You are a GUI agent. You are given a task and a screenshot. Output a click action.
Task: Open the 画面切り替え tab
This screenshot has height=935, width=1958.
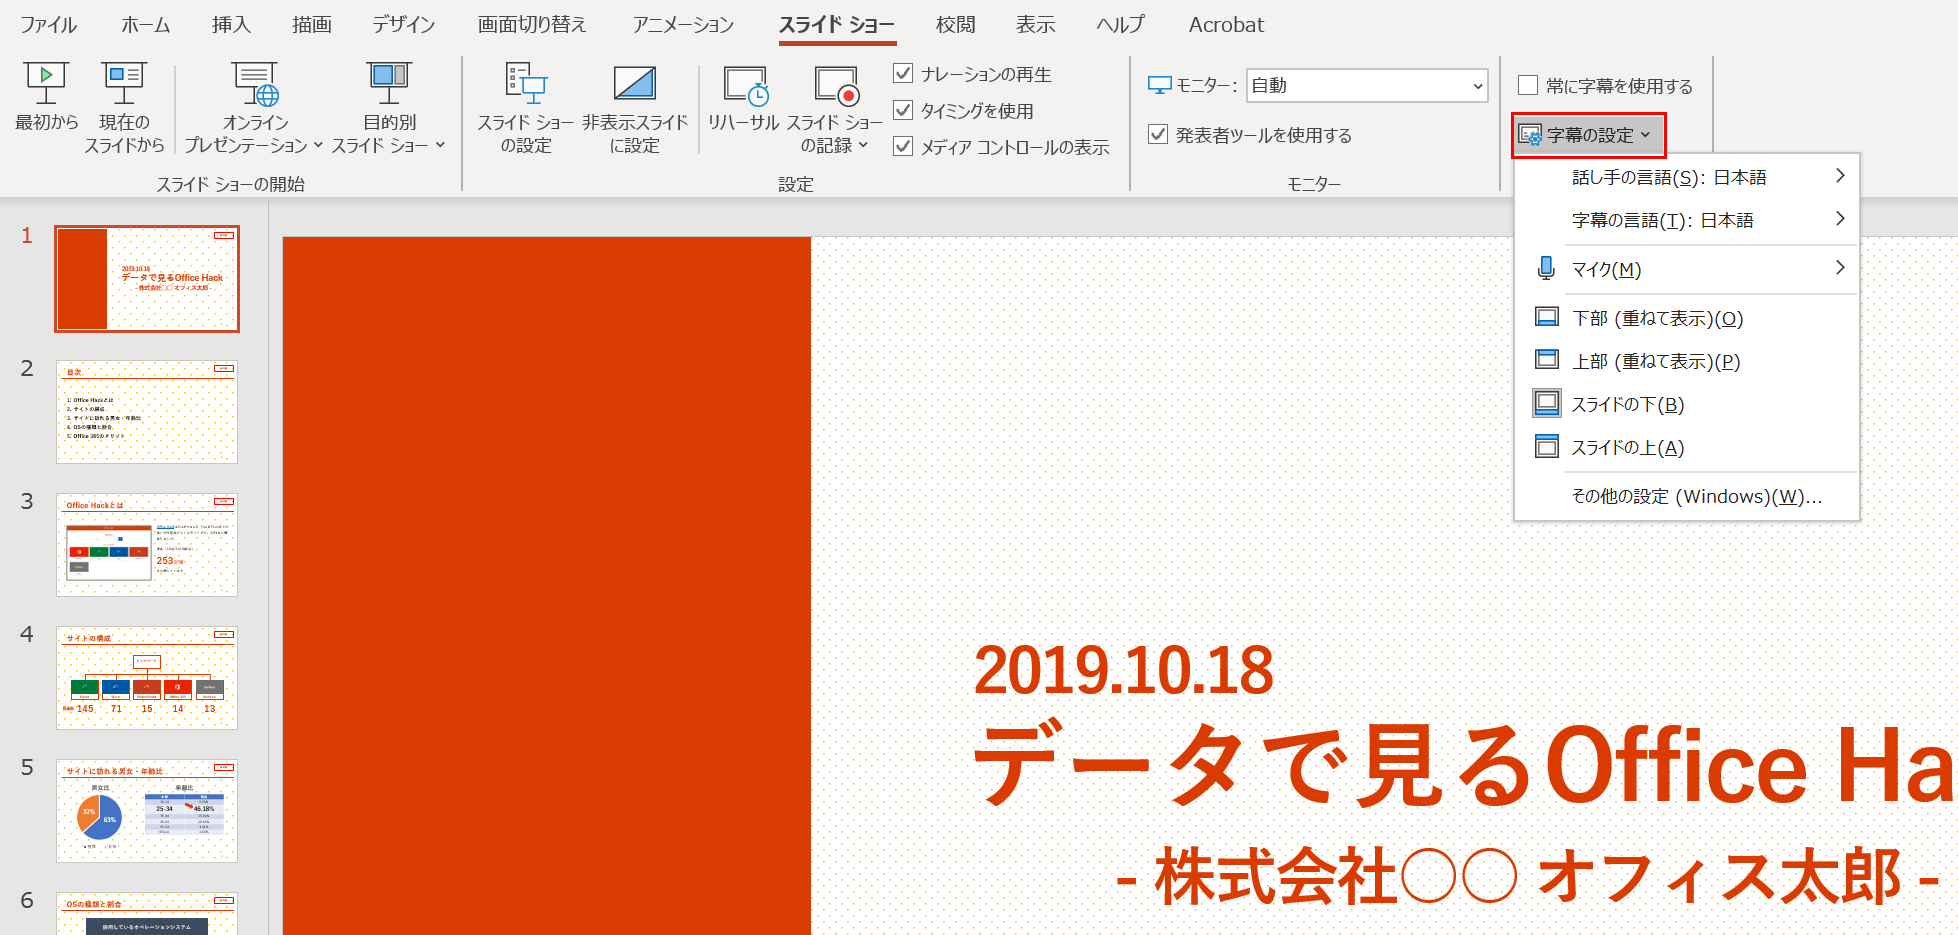(x=532, y=25)
